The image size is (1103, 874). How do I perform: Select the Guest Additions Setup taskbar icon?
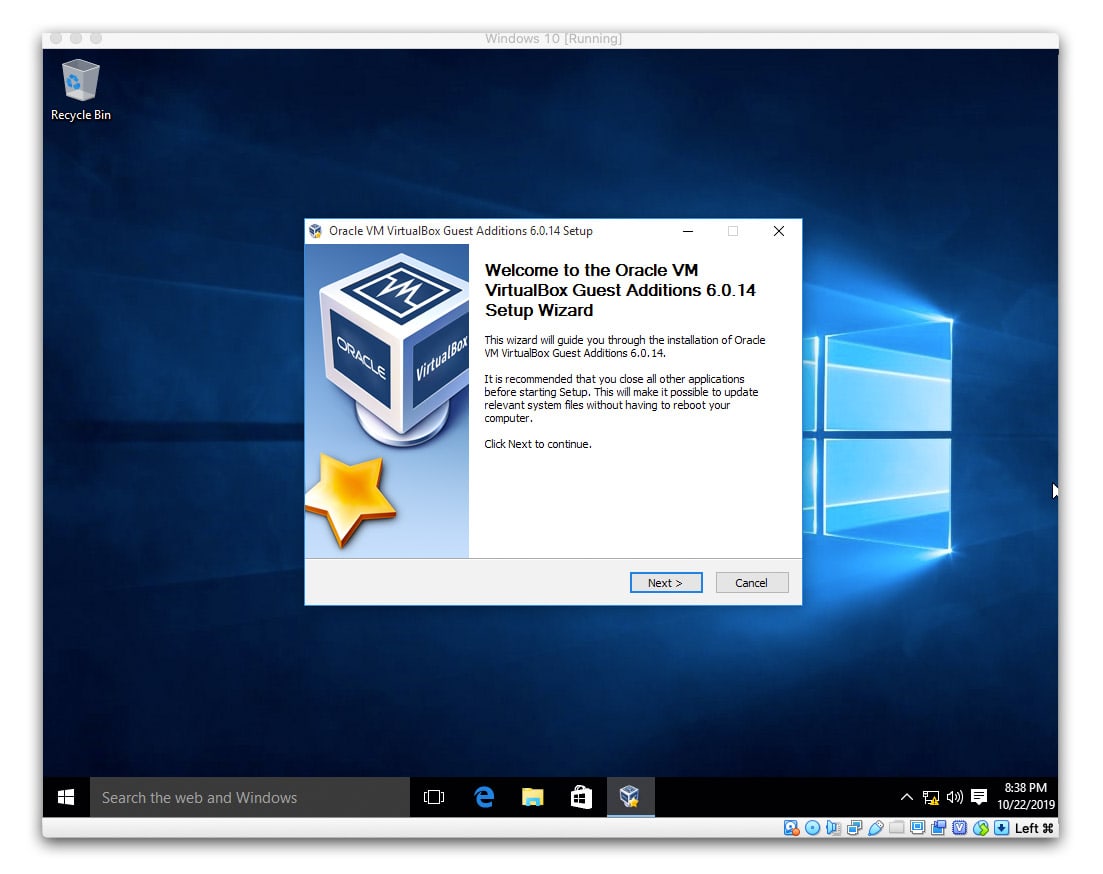point(630,797)
